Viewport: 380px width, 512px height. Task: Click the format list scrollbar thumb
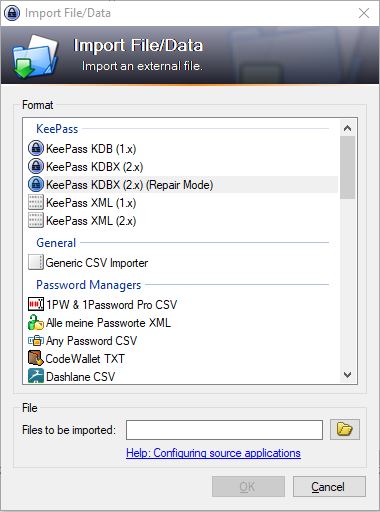coord(347,168)
